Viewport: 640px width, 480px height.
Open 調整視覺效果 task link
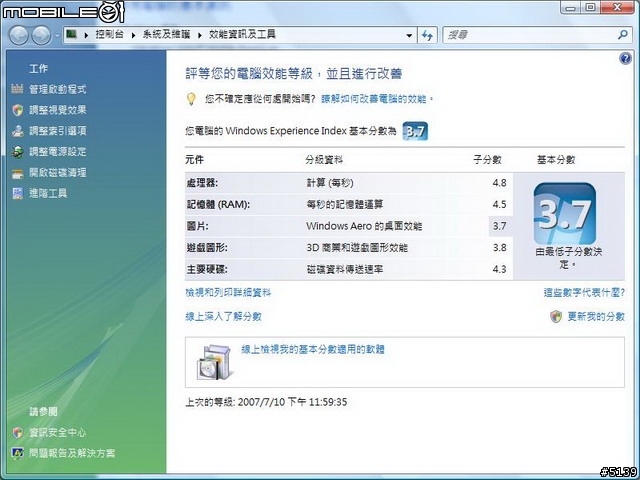pos(58,110)
